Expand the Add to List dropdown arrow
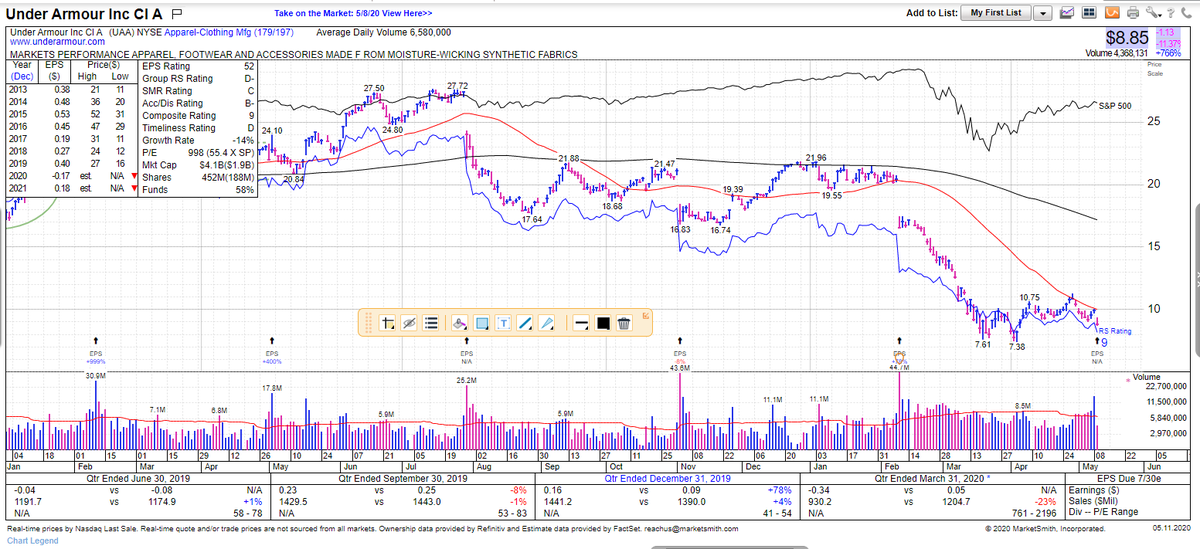Image resolution: width=1200 pixels, height=549 pixels. coord(1043,13)
